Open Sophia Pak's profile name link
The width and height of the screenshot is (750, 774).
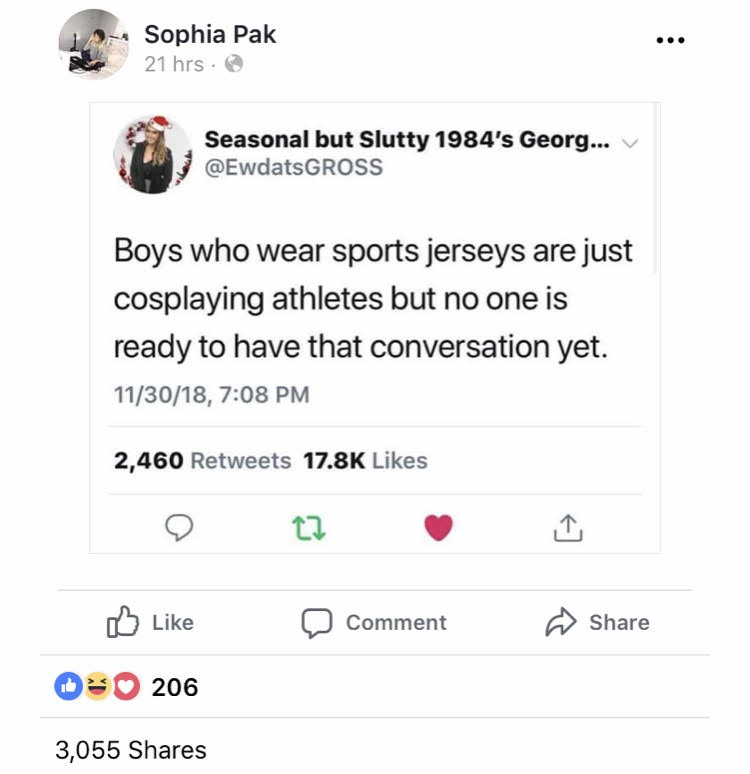click(210, 34)
